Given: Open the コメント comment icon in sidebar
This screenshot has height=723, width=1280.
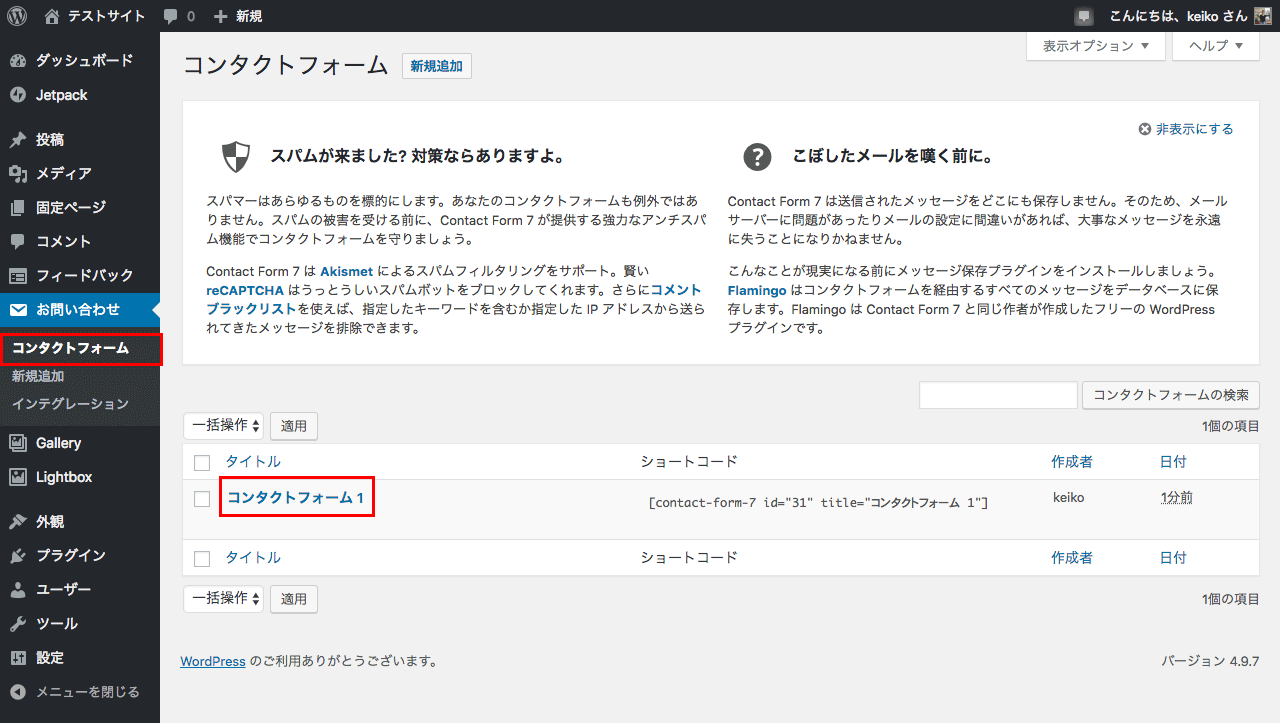Looking at the screenshot, I should 18,242.
